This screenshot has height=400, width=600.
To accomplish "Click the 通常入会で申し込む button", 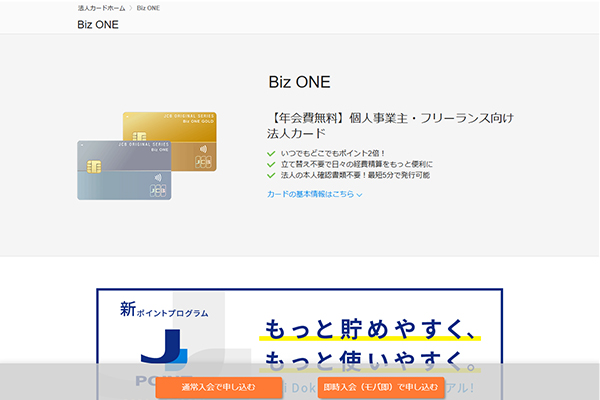I will click(218, 387).
